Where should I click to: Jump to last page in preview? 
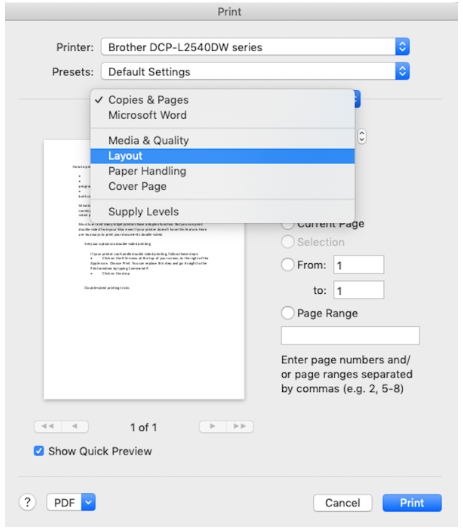point(240,426)
